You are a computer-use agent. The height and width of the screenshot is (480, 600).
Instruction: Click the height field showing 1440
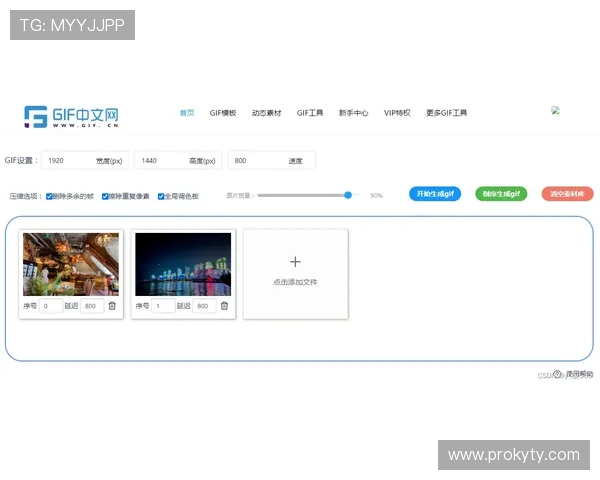(178, 160)
